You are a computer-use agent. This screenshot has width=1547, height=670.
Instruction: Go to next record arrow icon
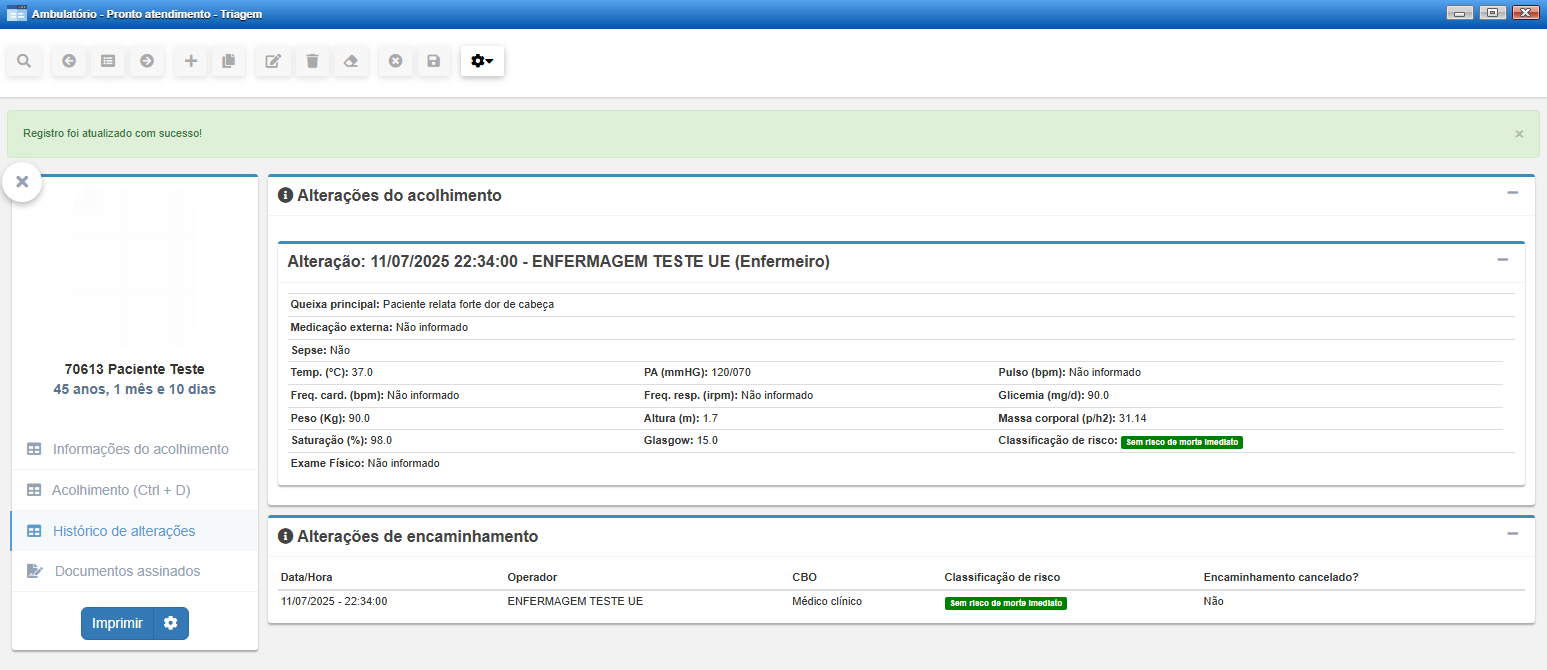pos(147,61)
